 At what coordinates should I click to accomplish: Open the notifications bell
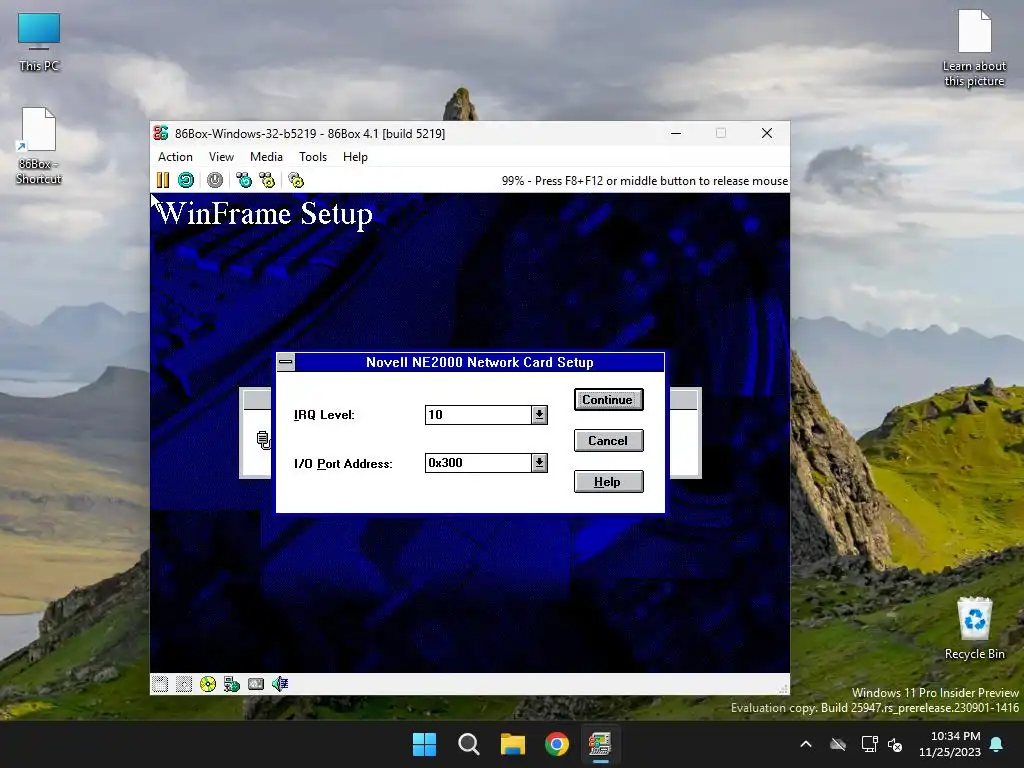(x=997, y=744)
